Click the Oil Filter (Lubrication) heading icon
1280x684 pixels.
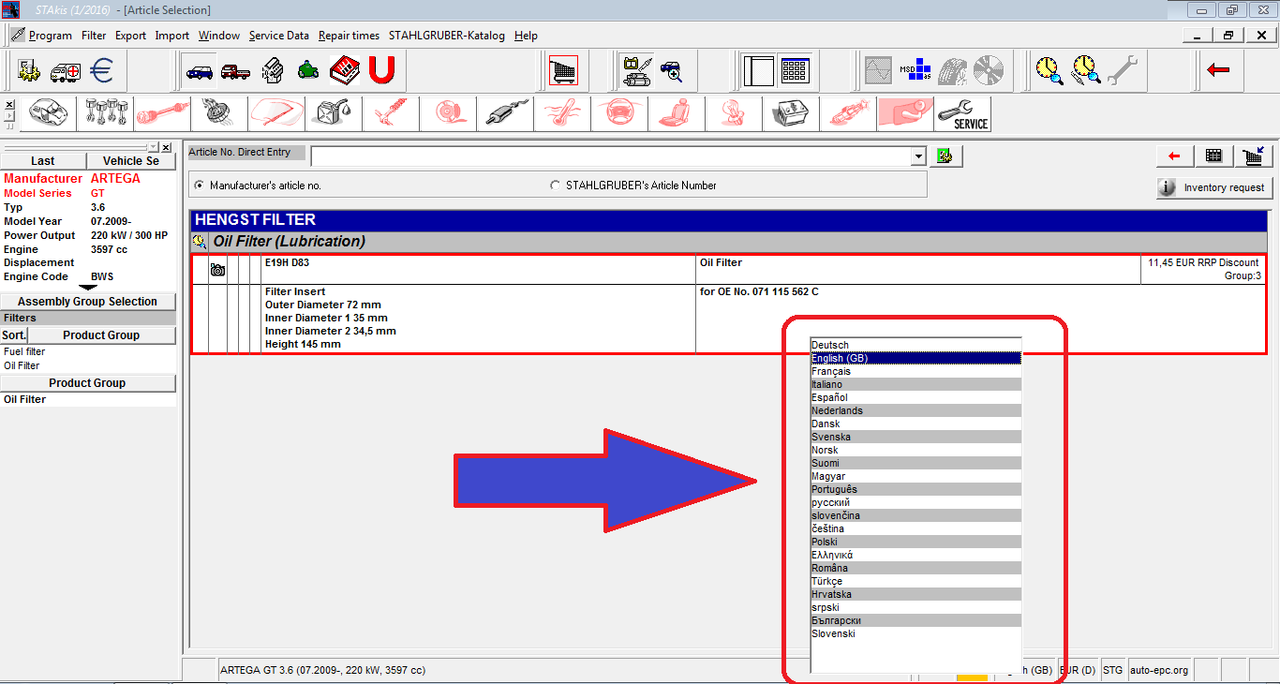click(199, 241)
